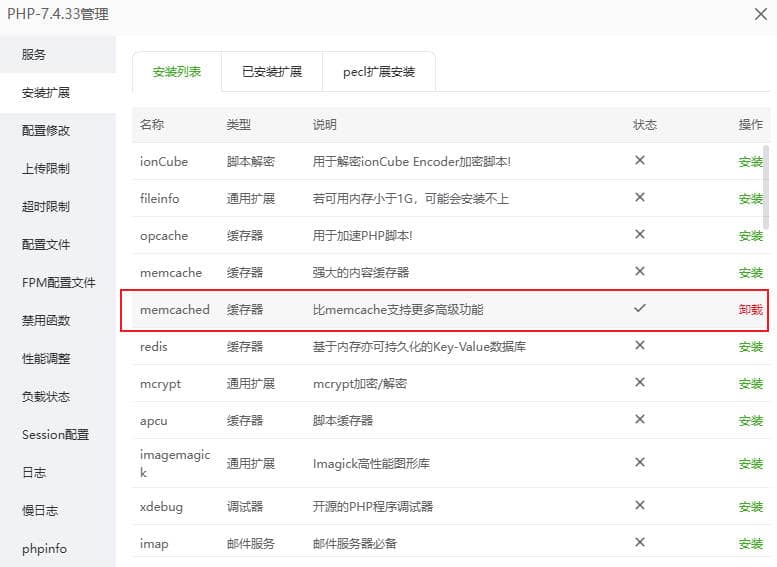This screenshot has height=567, width=777.
Task: Go to 上传限制 section
Action: click(x=58, y=169)
